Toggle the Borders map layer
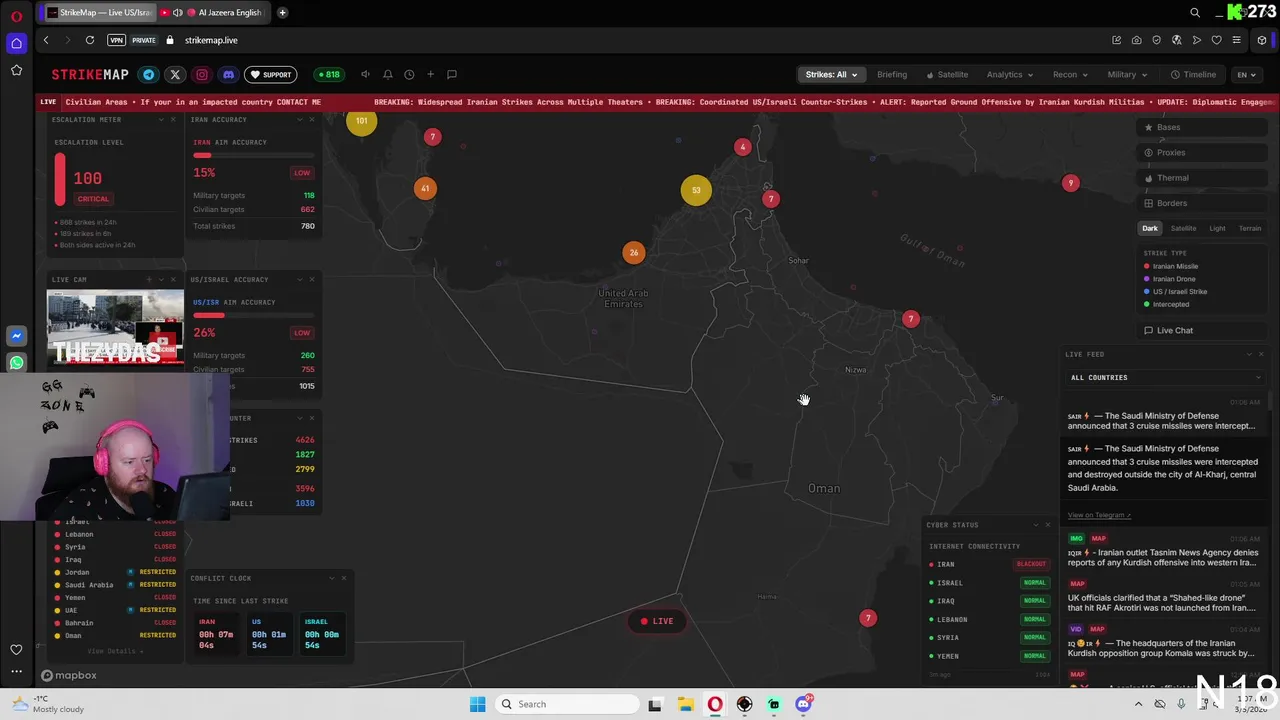The width and height of the screenshot is (1280, 720). [x=1203, y=203]
